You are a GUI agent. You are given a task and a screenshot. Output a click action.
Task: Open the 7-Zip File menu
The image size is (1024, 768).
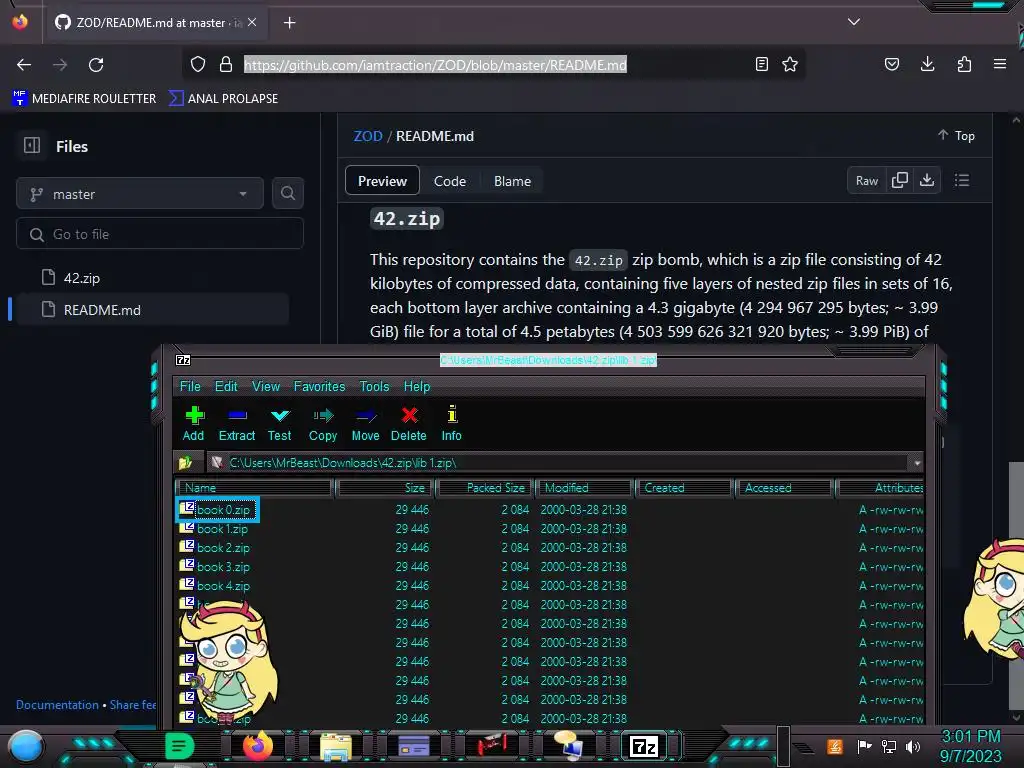[190, 386]
